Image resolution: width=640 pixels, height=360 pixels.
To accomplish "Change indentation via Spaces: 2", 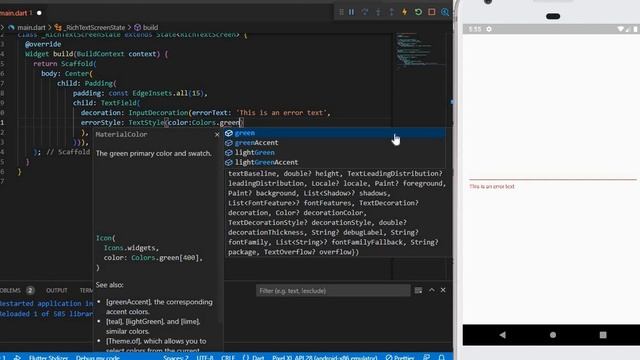I will point(176,357).
